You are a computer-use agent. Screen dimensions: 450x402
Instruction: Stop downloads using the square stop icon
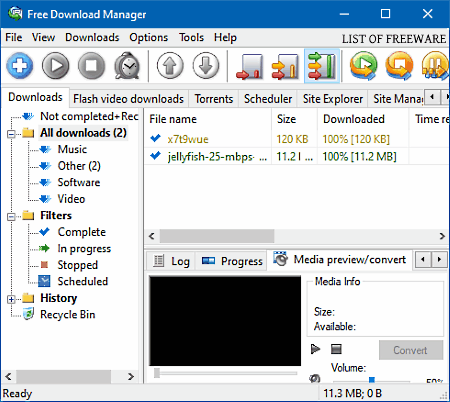point(91,66)
